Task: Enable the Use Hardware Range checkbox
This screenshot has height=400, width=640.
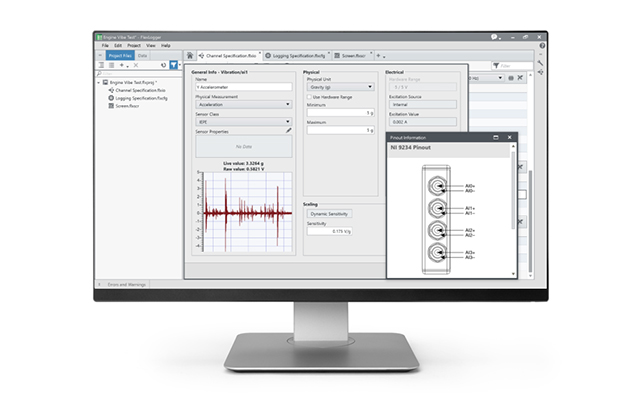Action: click(309, 96)
